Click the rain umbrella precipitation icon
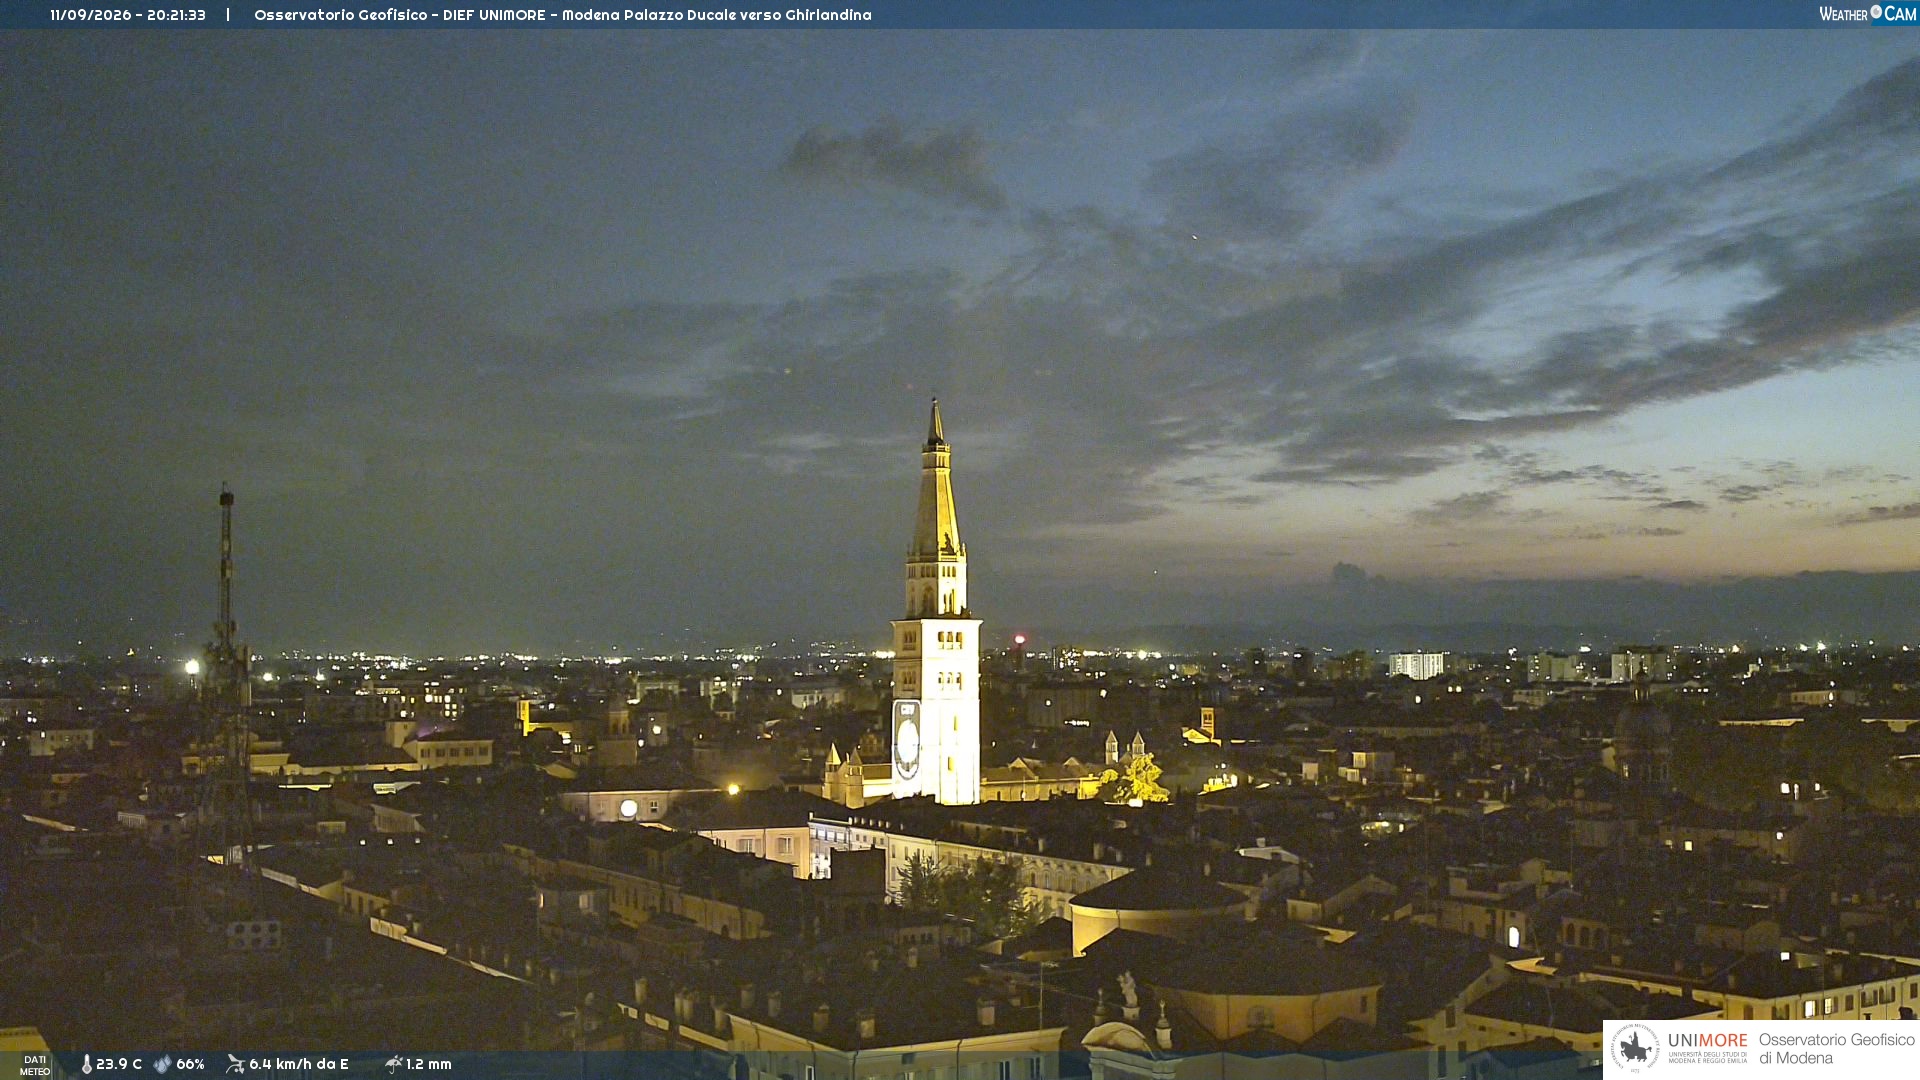This screenshot has height=1080, width=1920. (x=394, y=1064)
